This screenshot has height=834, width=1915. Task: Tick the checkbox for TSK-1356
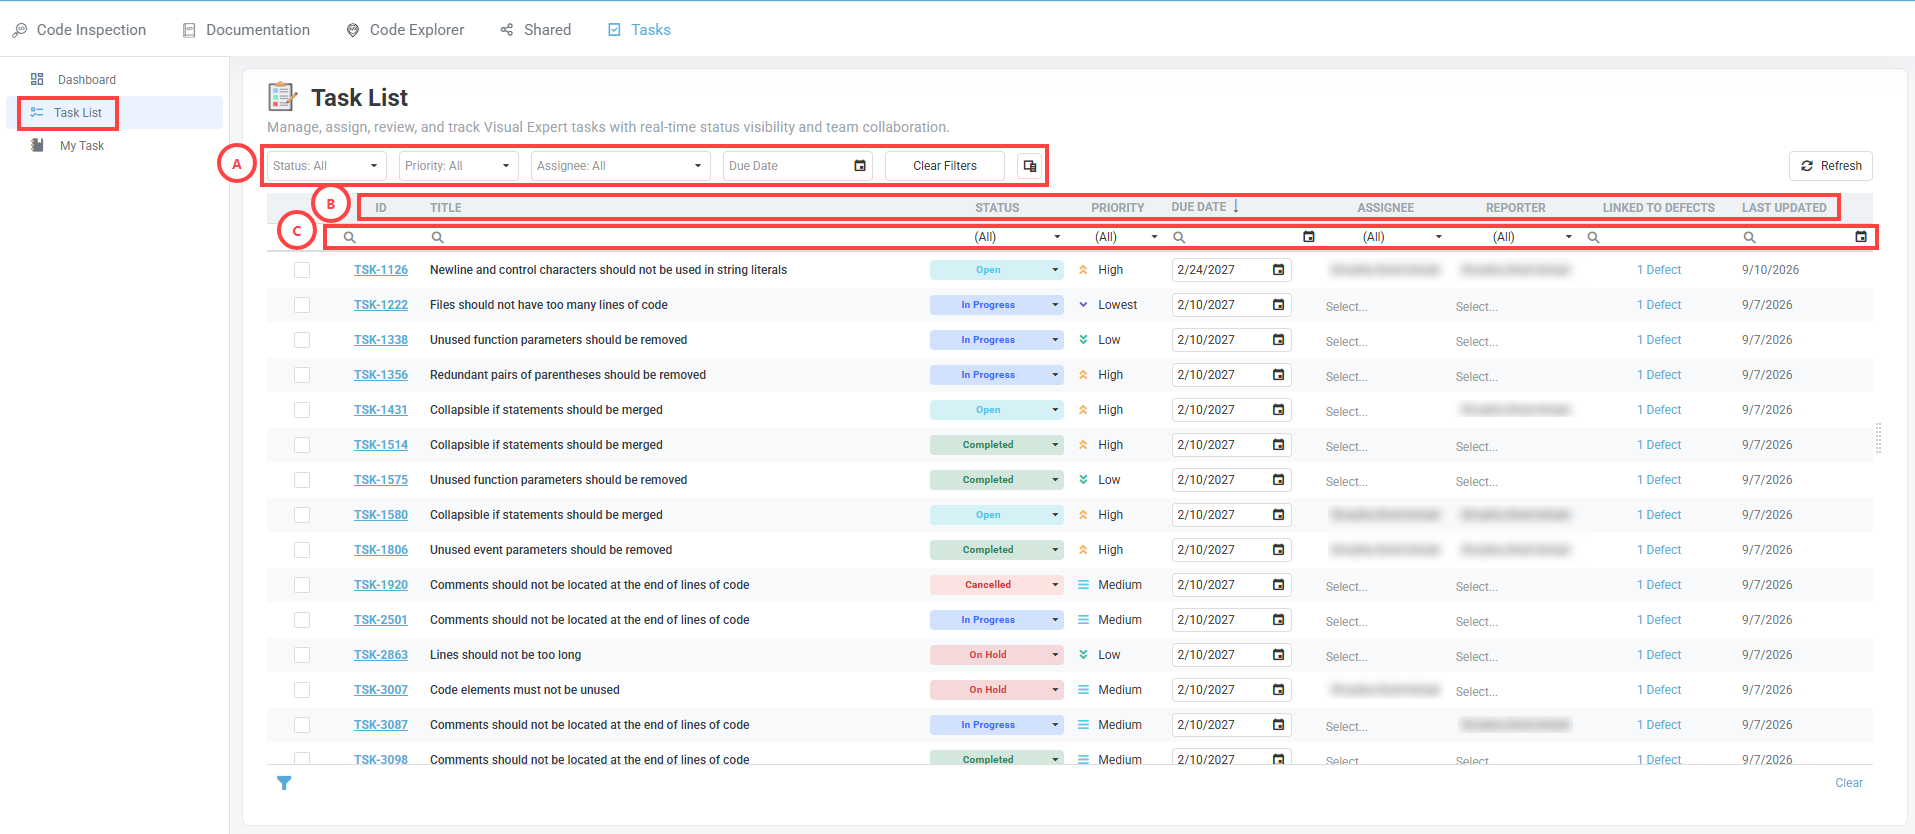tap(302, 375)
